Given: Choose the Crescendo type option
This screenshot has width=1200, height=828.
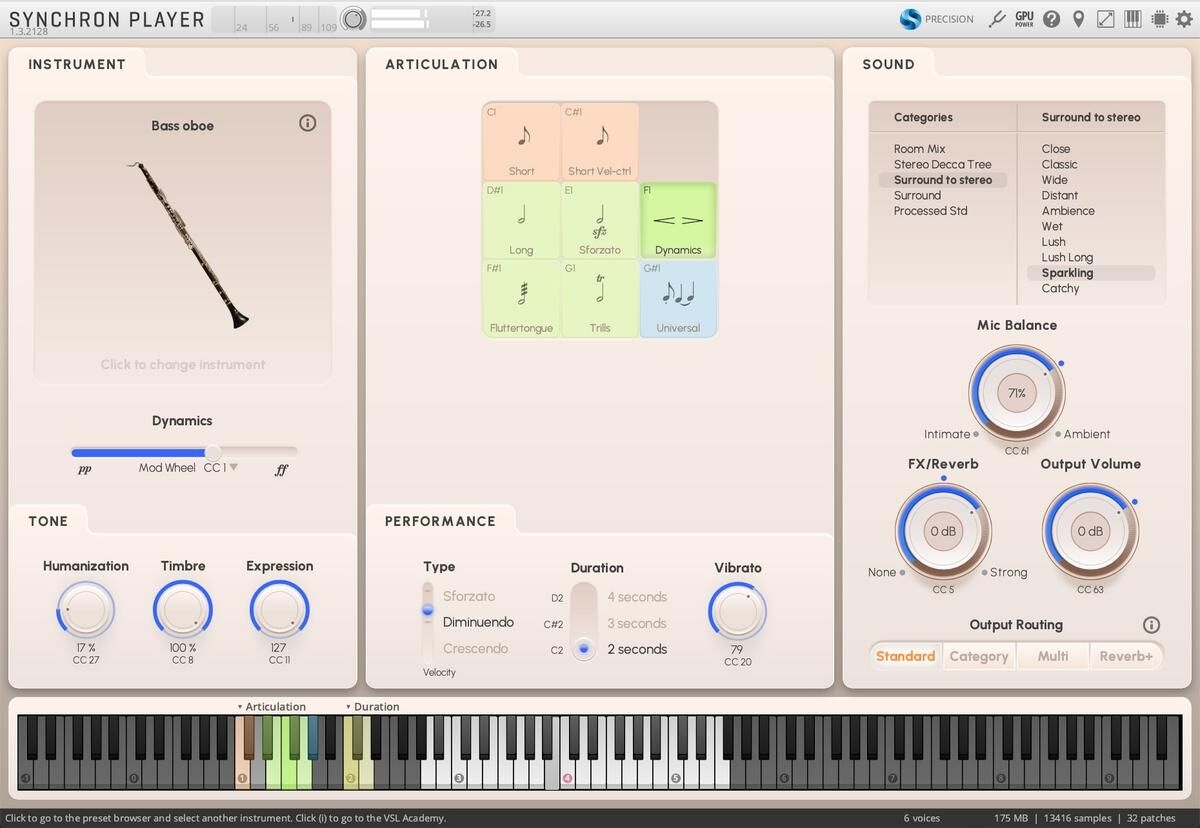Looking at the screenshot, I should 475,648.
